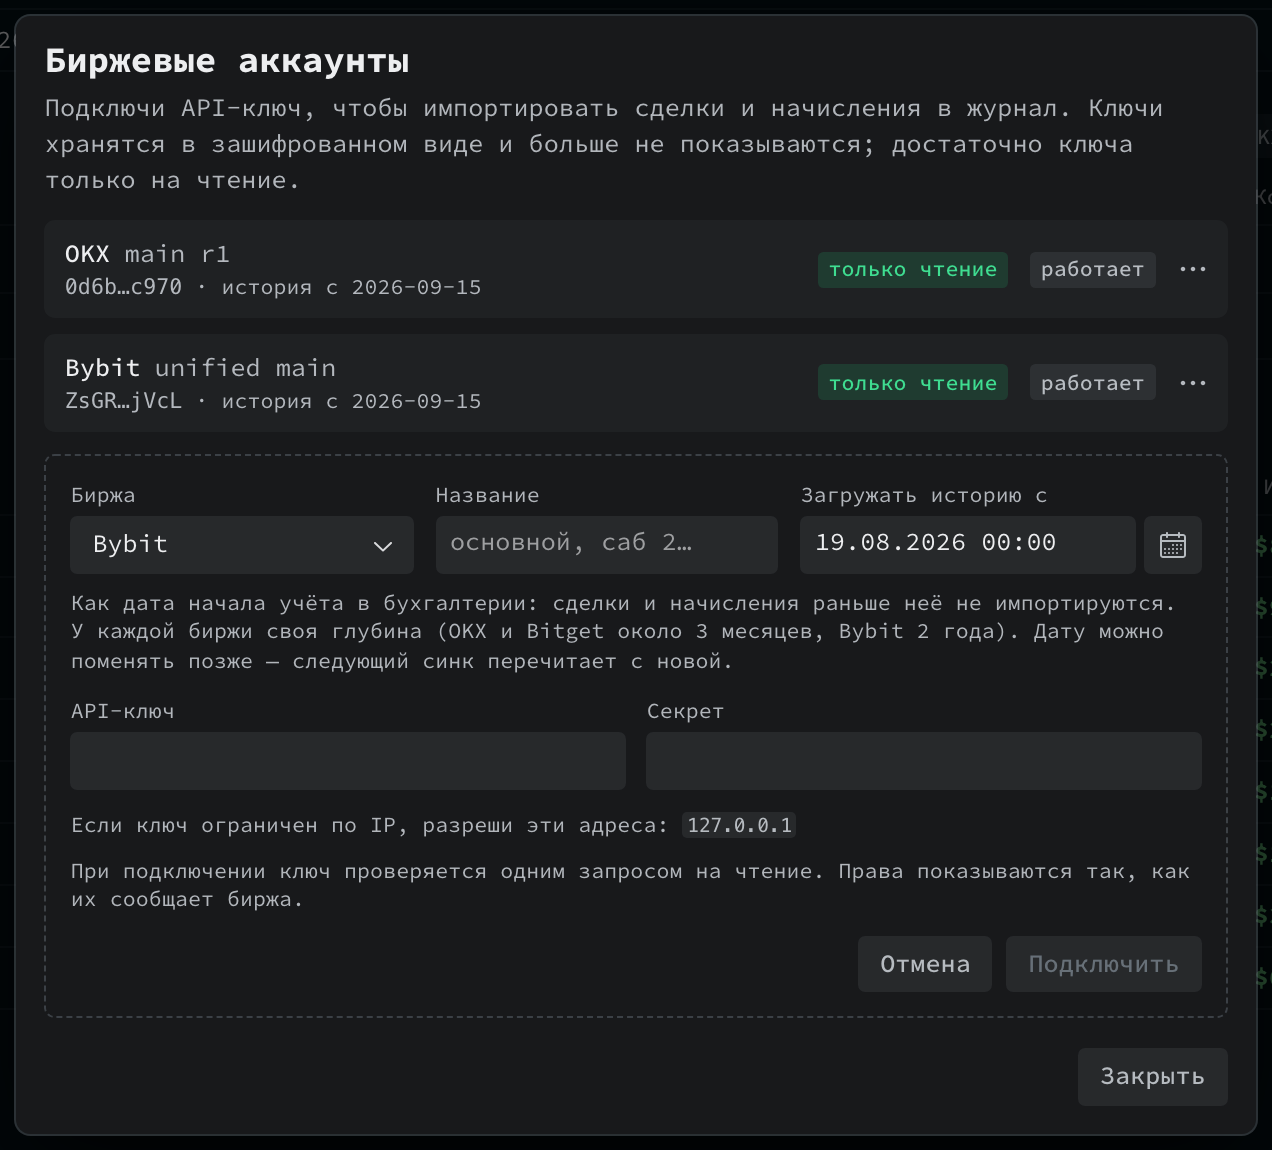Click the API-ключ field label
Screen dimensions: 1272x1150
pyautogui.click(x=123, y=711)
